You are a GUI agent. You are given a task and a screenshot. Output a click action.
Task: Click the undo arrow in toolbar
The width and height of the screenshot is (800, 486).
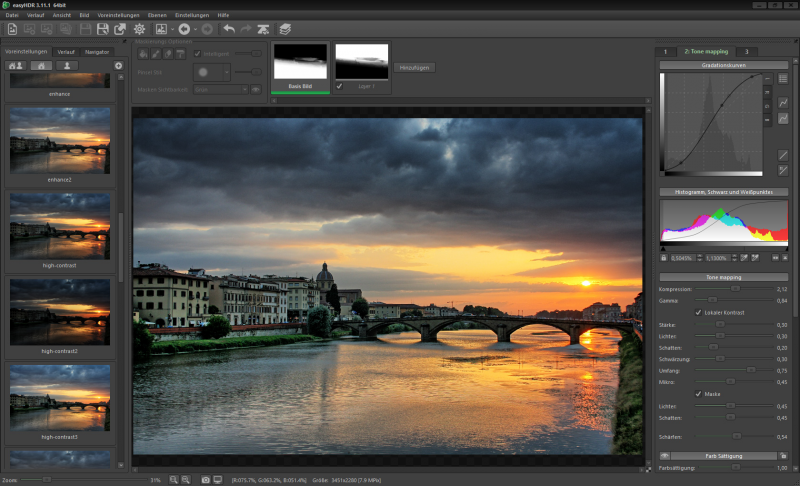tap(228, 29)
